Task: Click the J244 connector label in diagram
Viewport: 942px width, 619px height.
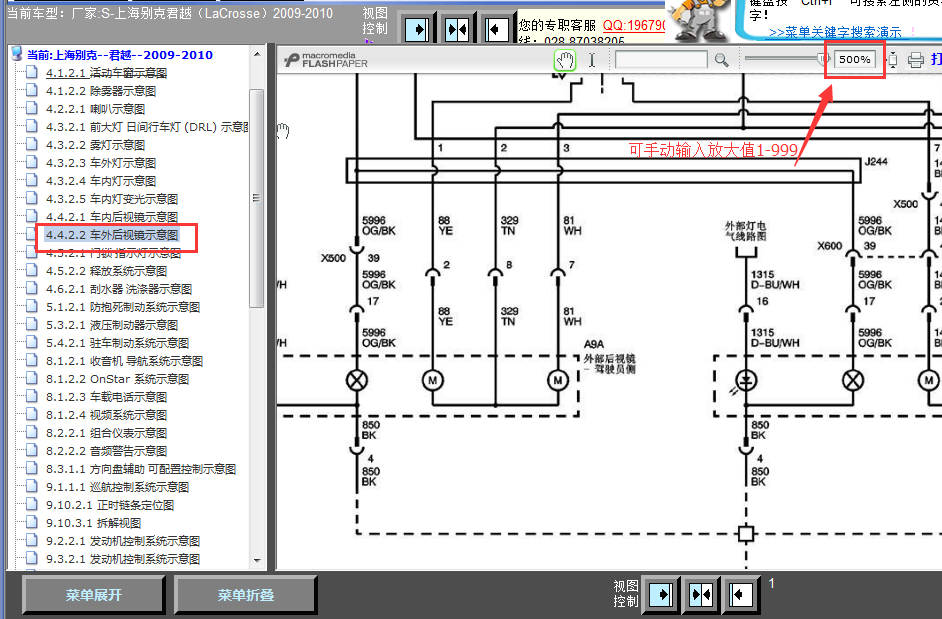Action: (876, 162)
